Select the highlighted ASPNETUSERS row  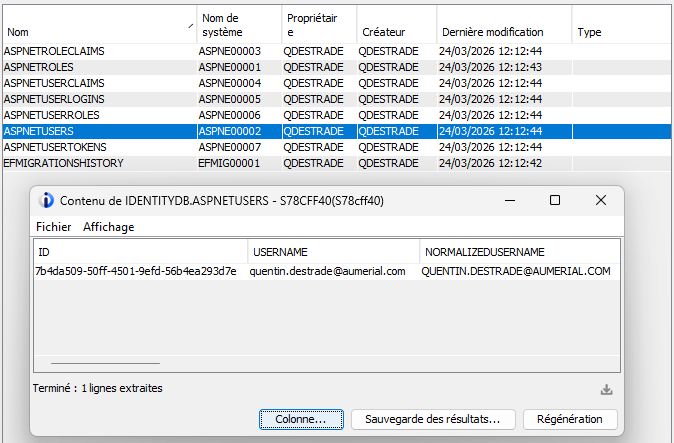point(337,131)
